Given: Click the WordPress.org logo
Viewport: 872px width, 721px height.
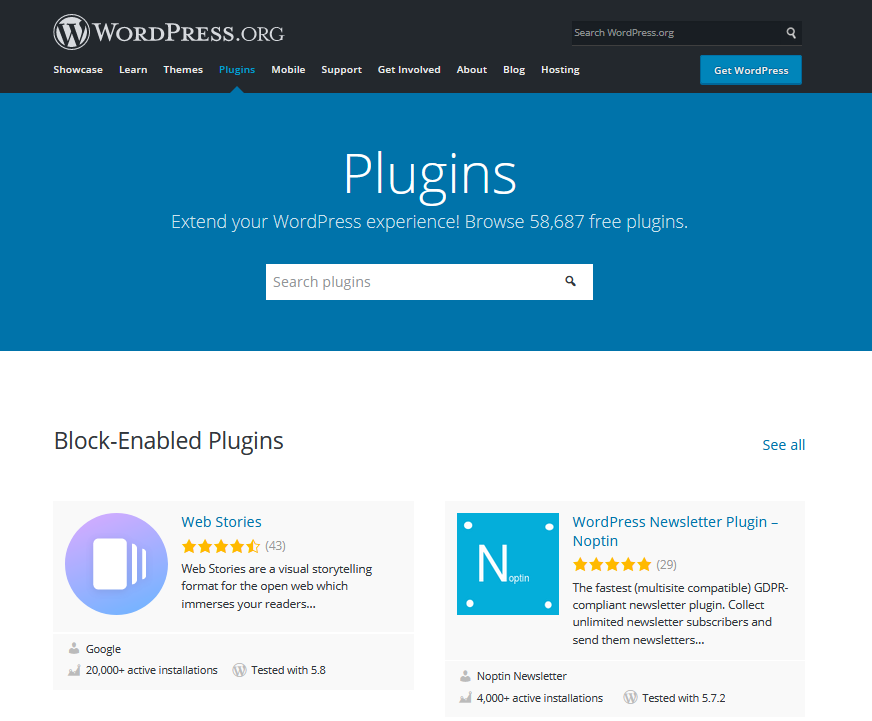Looking at the screenshot, I should point(169,32).
